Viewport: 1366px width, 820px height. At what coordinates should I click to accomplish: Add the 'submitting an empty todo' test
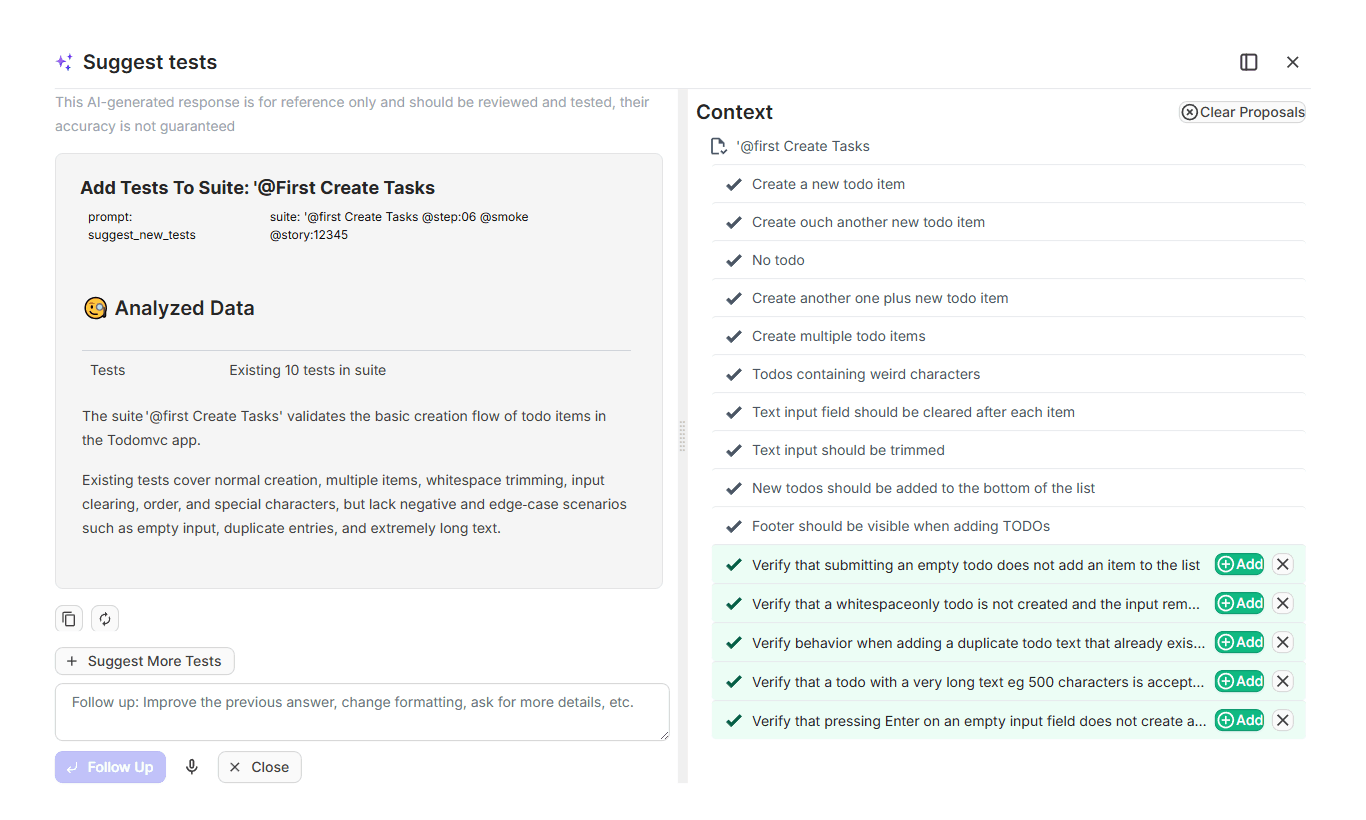pyautogui.click(x=1239, y=565)
